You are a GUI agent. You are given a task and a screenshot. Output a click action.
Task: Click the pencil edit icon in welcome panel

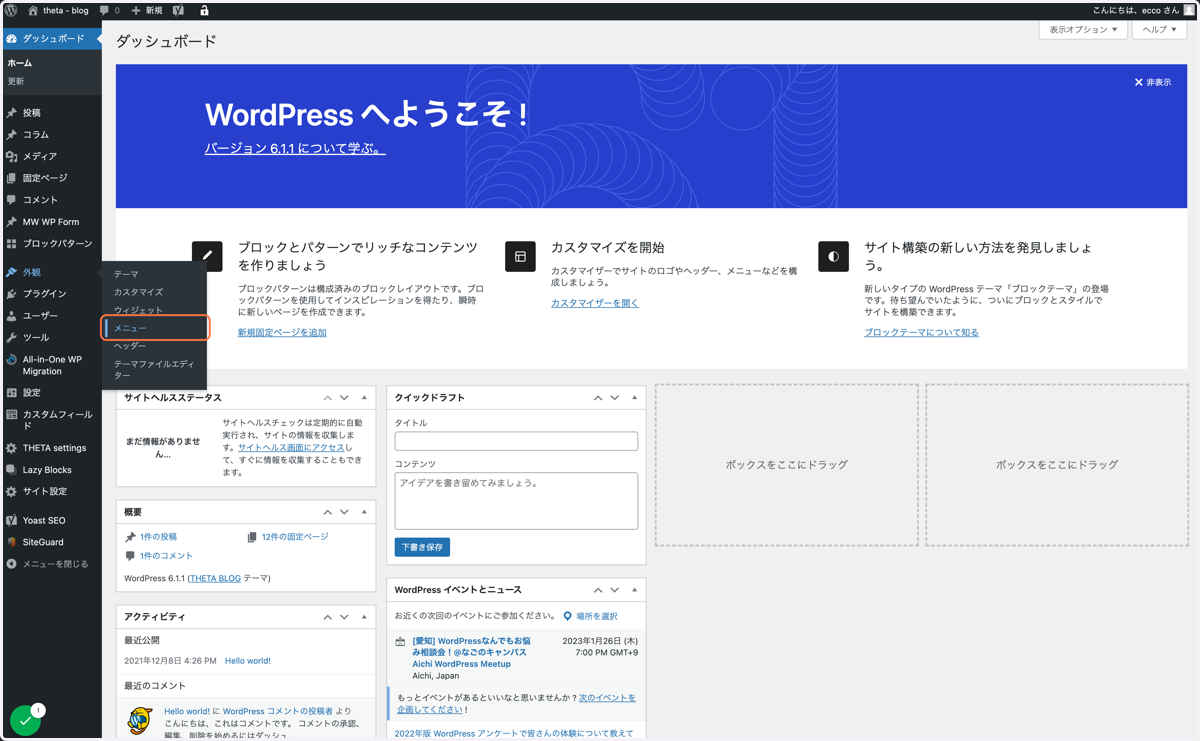pyautogui.click(x=207, y=256)
